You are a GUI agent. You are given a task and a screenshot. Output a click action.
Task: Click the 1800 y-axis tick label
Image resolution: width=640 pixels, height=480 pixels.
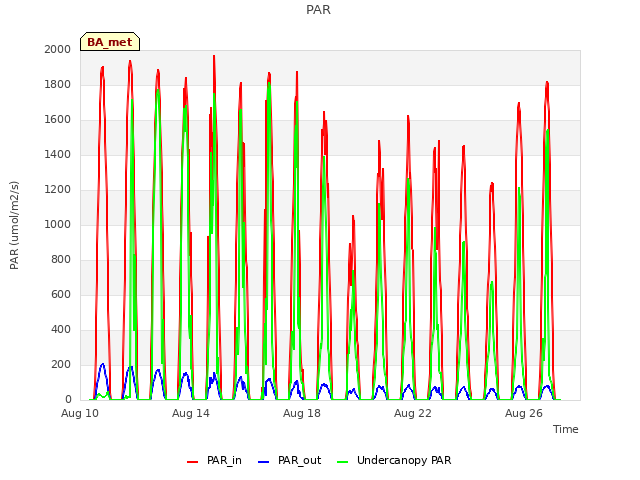pyautogui.click(x=58, y=84)
